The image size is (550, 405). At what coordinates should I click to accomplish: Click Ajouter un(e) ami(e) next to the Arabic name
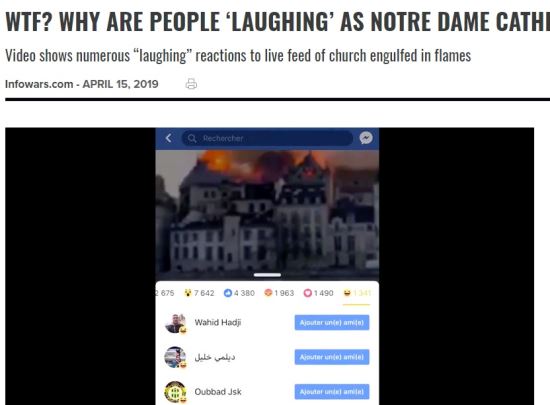click(x=332, y=357)
